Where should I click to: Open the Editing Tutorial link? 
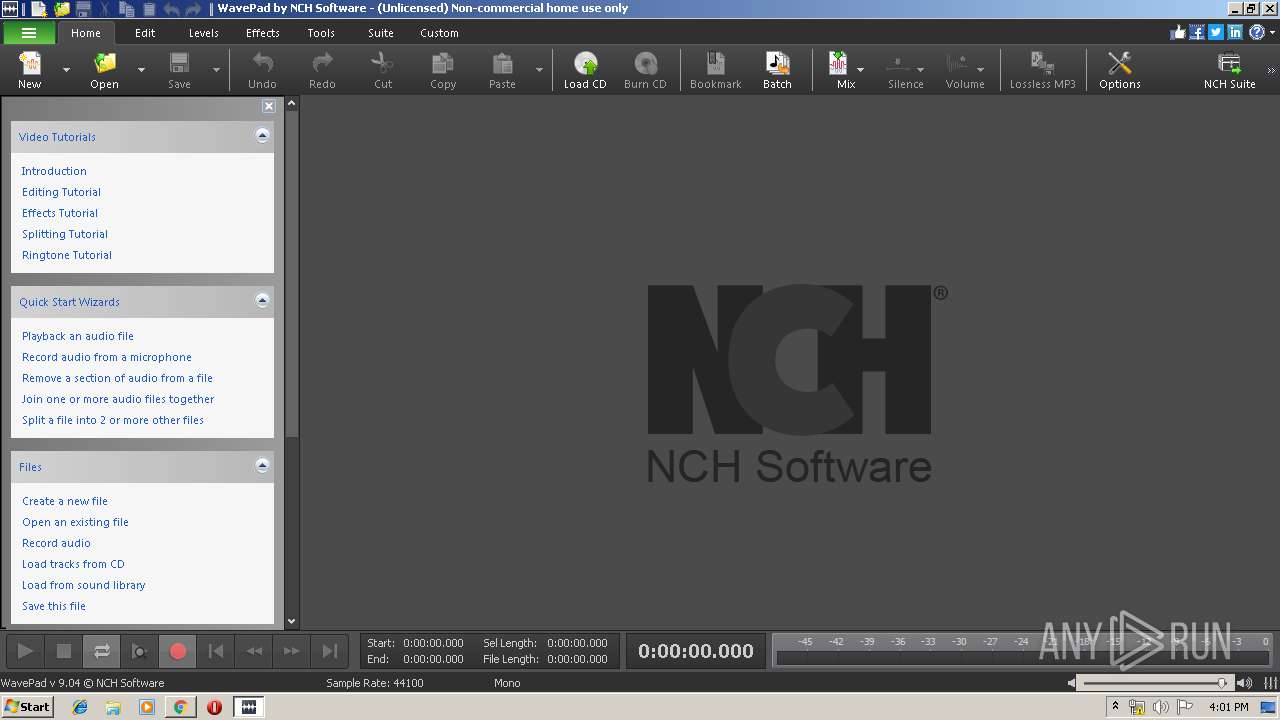61,192
